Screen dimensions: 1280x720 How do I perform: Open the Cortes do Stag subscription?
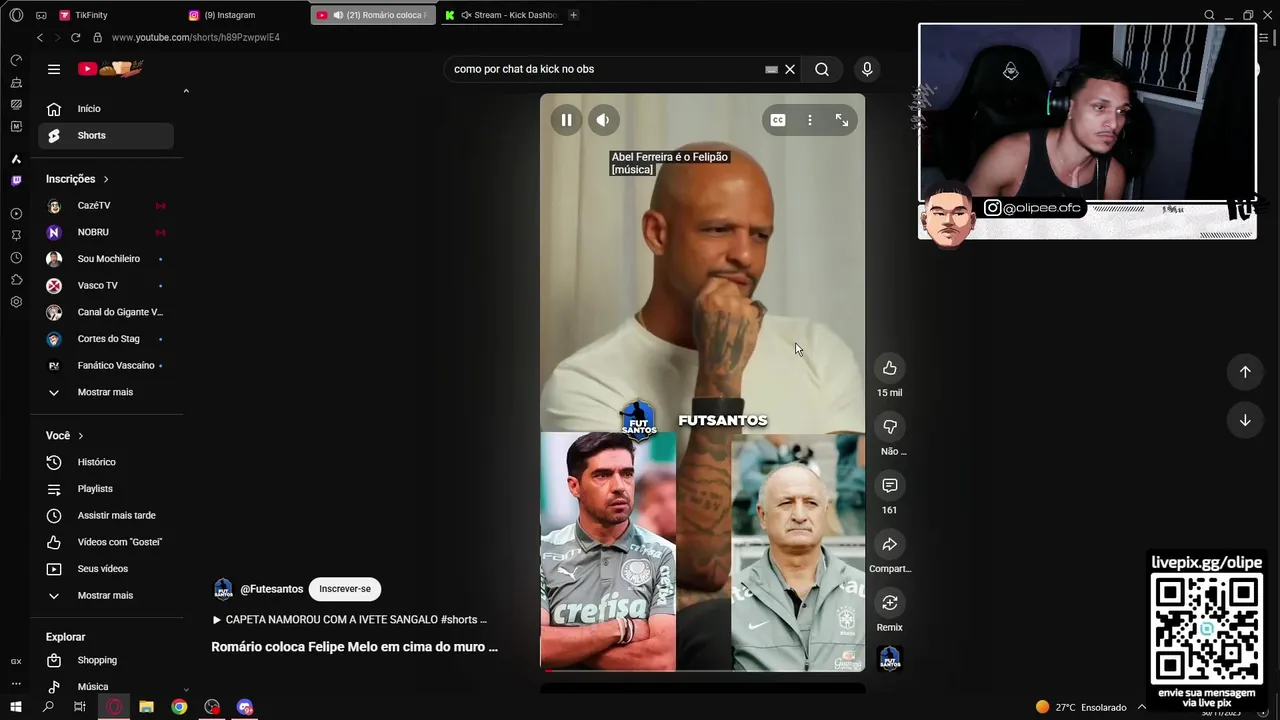[105, 339]
